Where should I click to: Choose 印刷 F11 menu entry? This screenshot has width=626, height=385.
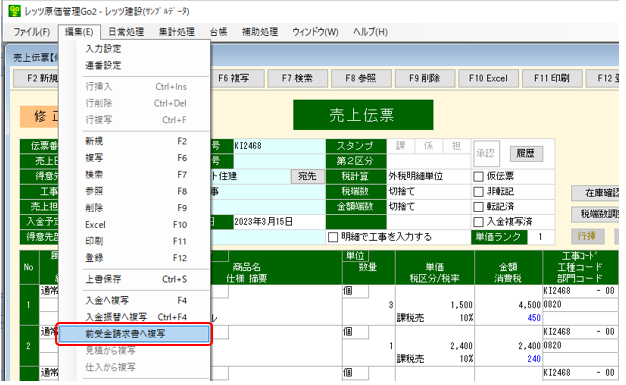point(135,241)
